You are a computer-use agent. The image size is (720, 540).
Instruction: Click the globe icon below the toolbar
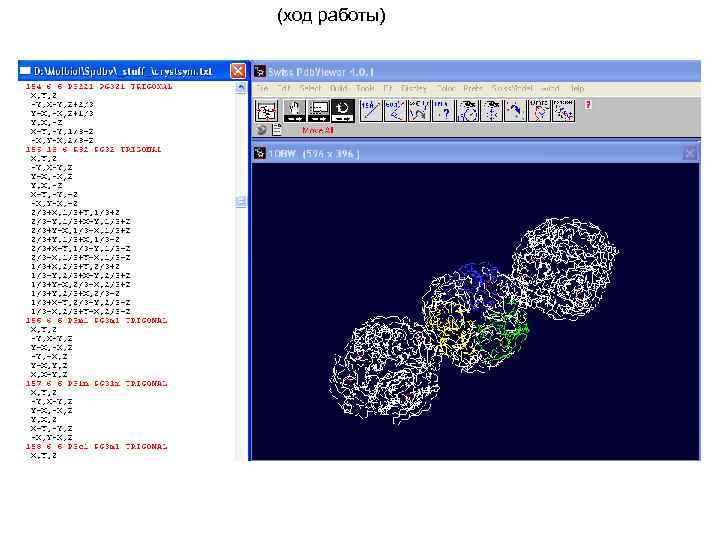261,130
